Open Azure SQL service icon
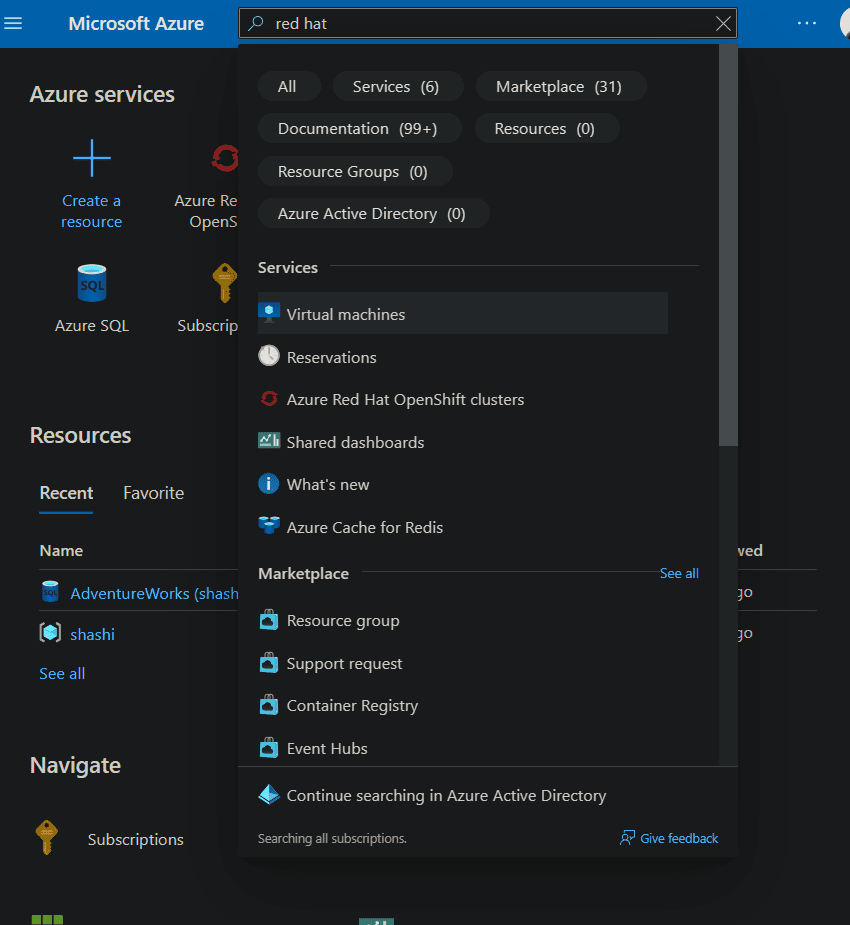 (91, 283)
